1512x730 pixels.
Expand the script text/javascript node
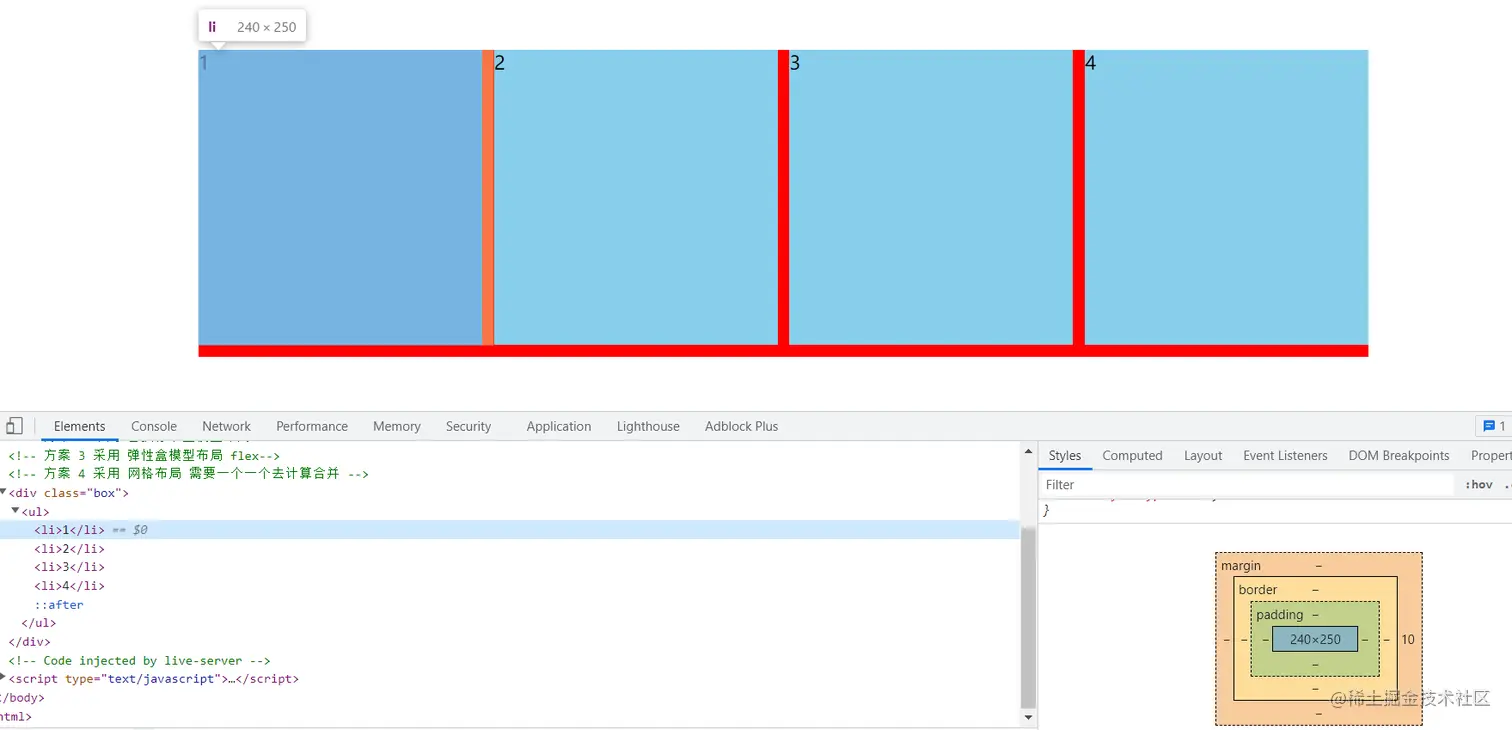pyautogui.click(x=4, y=679)
